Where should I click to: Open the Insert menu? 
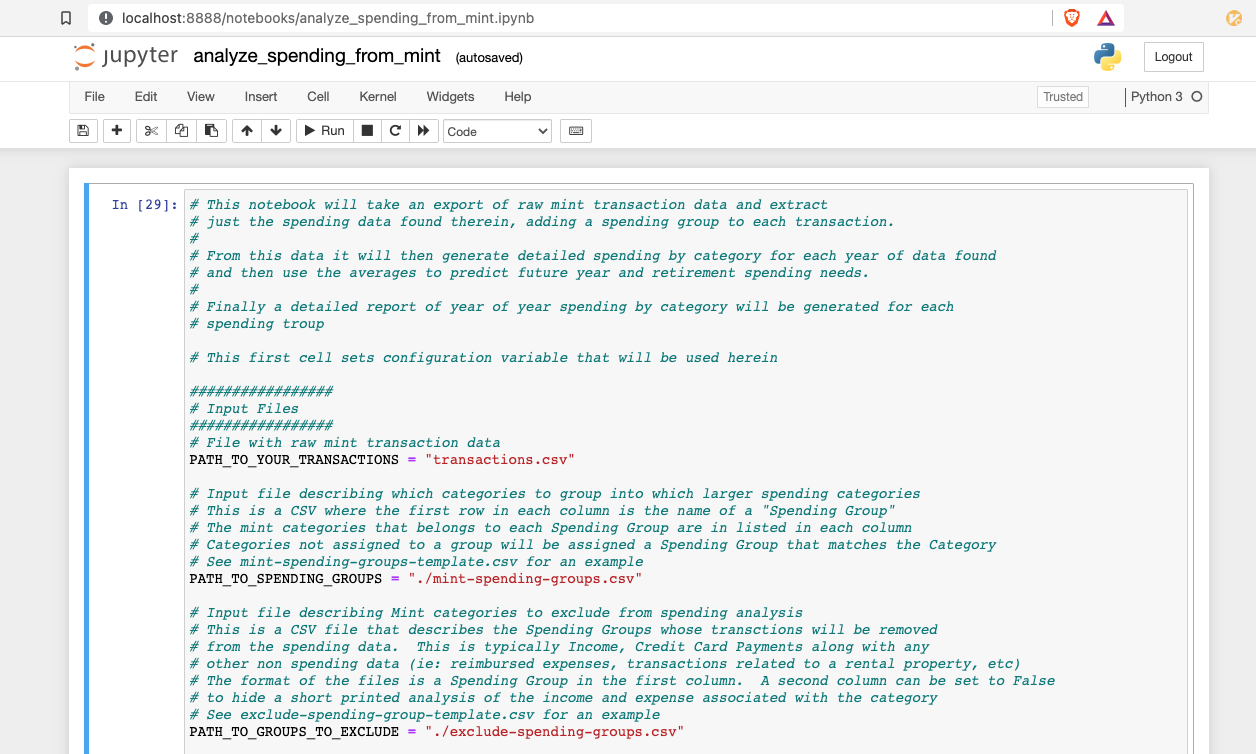click(261, 97)
